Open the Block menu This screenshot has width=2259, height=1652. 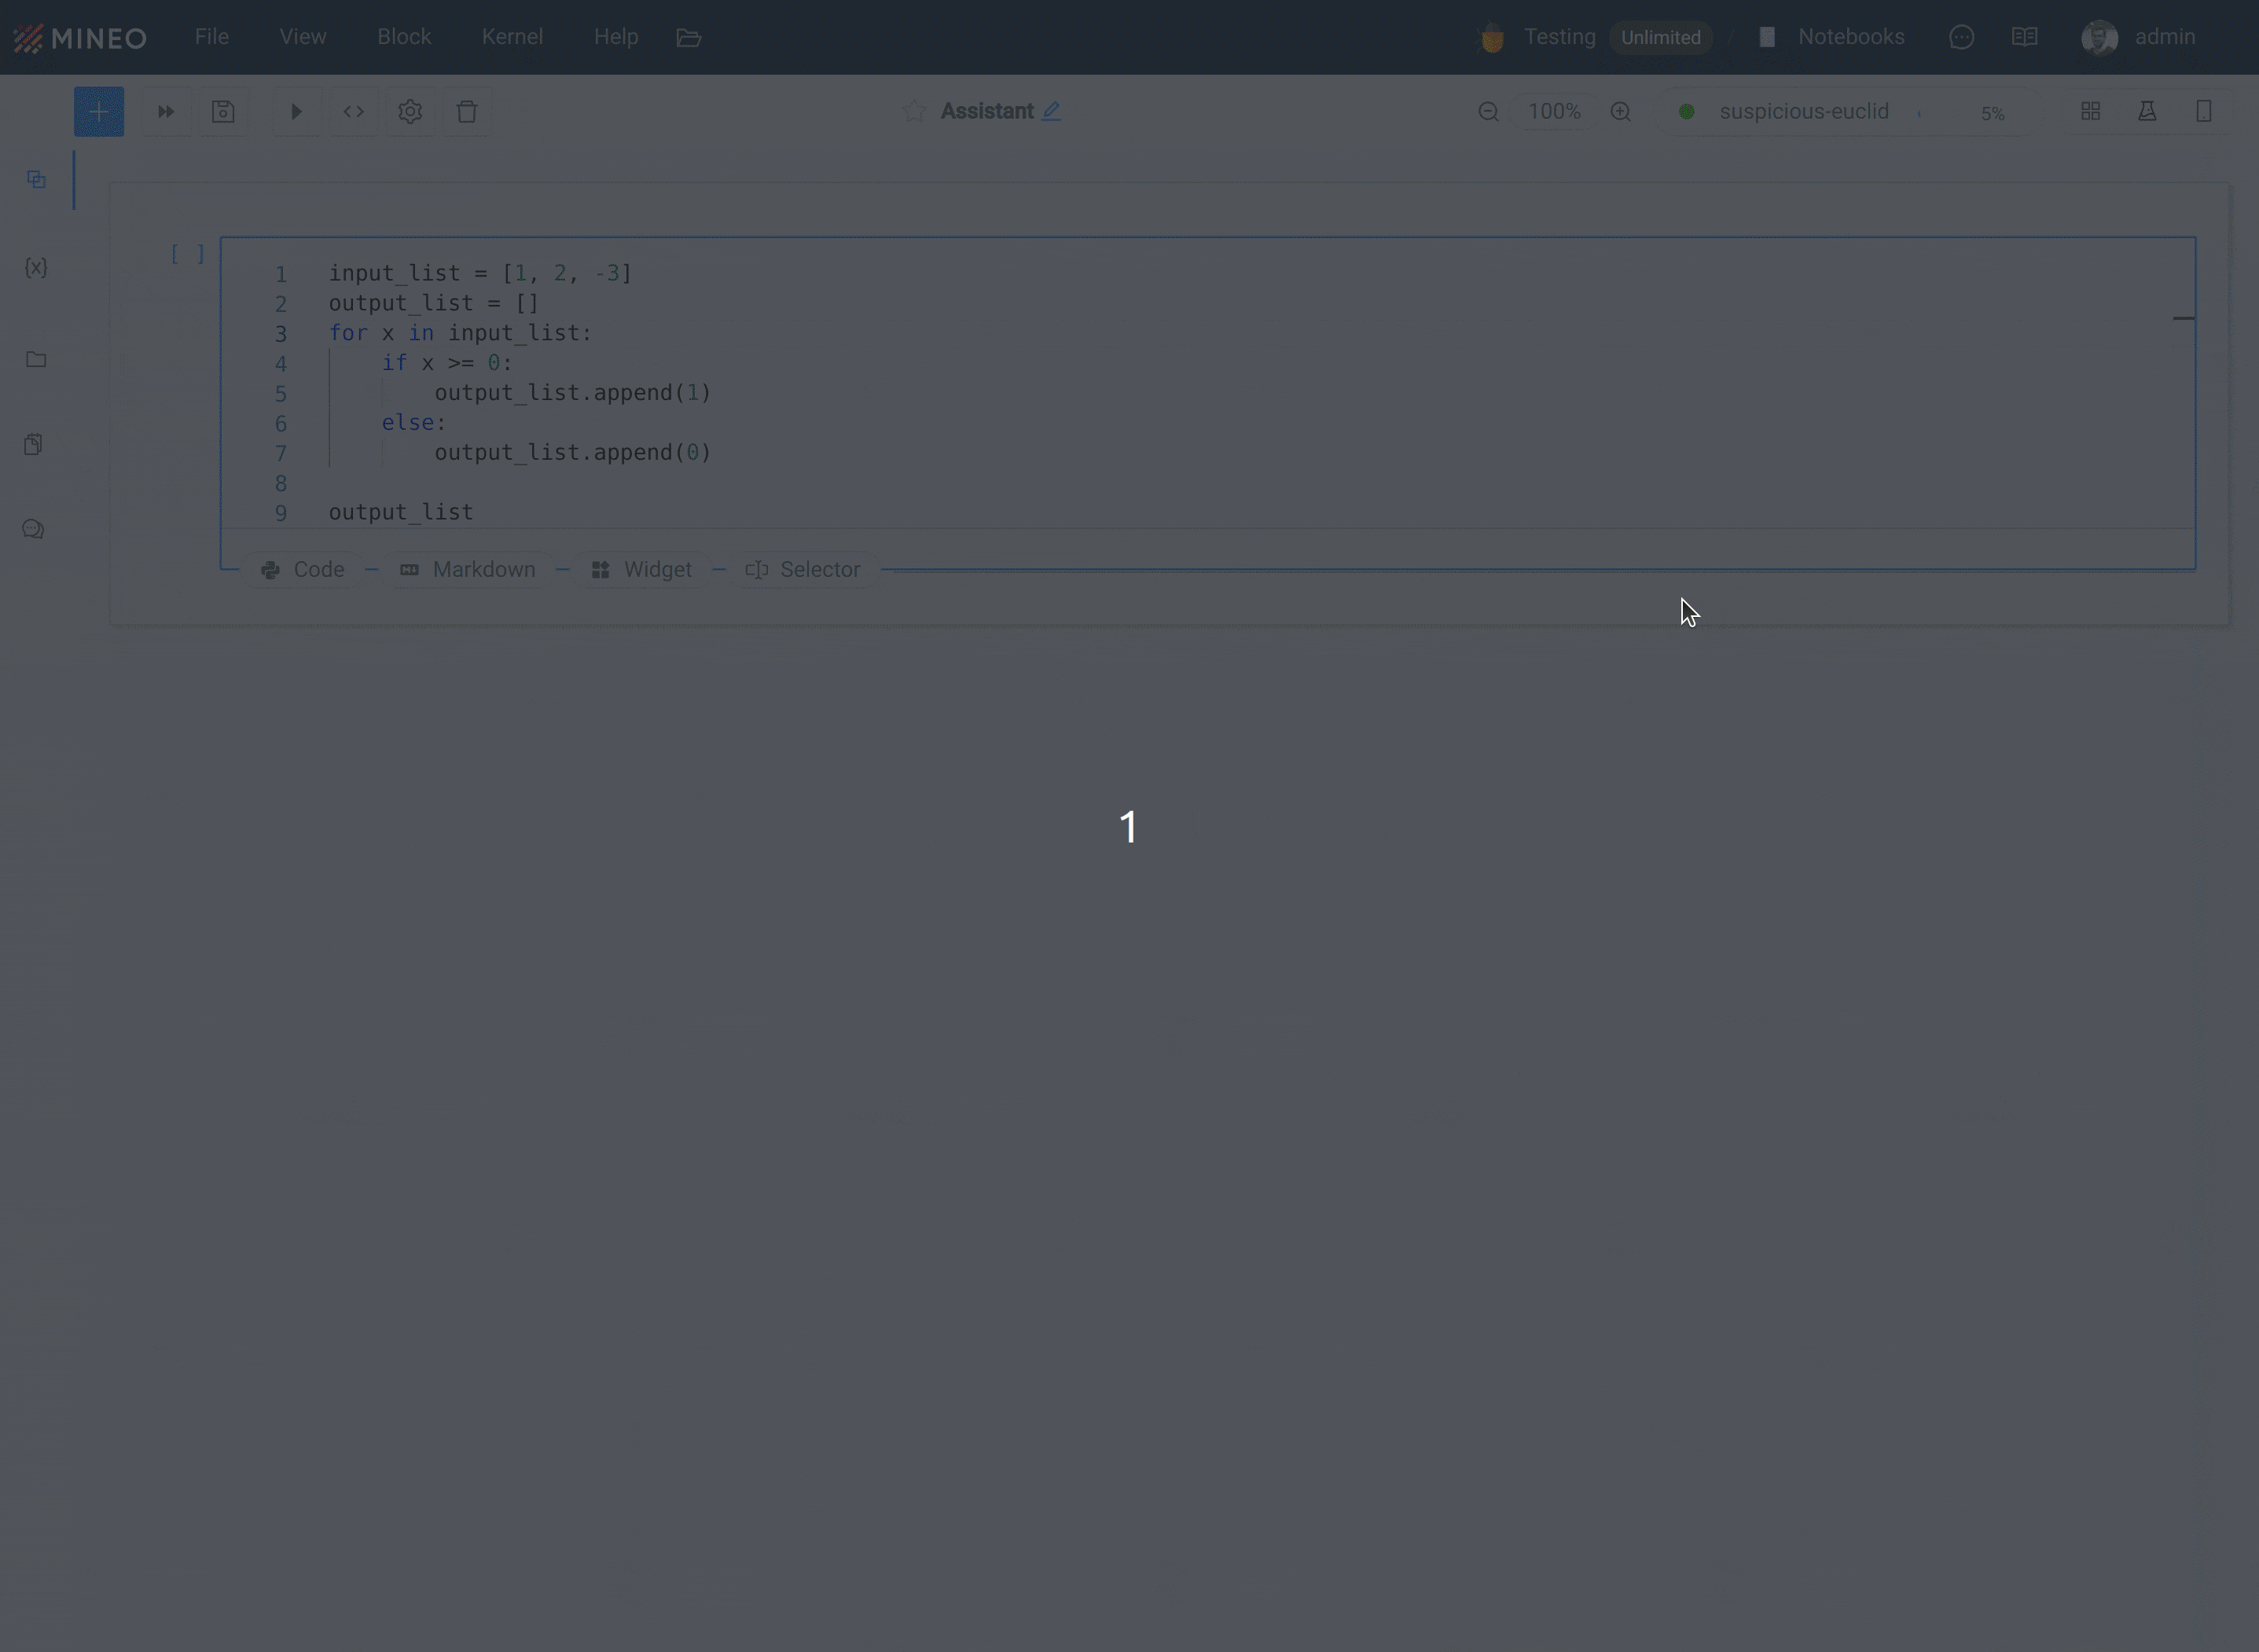(404, 37)
